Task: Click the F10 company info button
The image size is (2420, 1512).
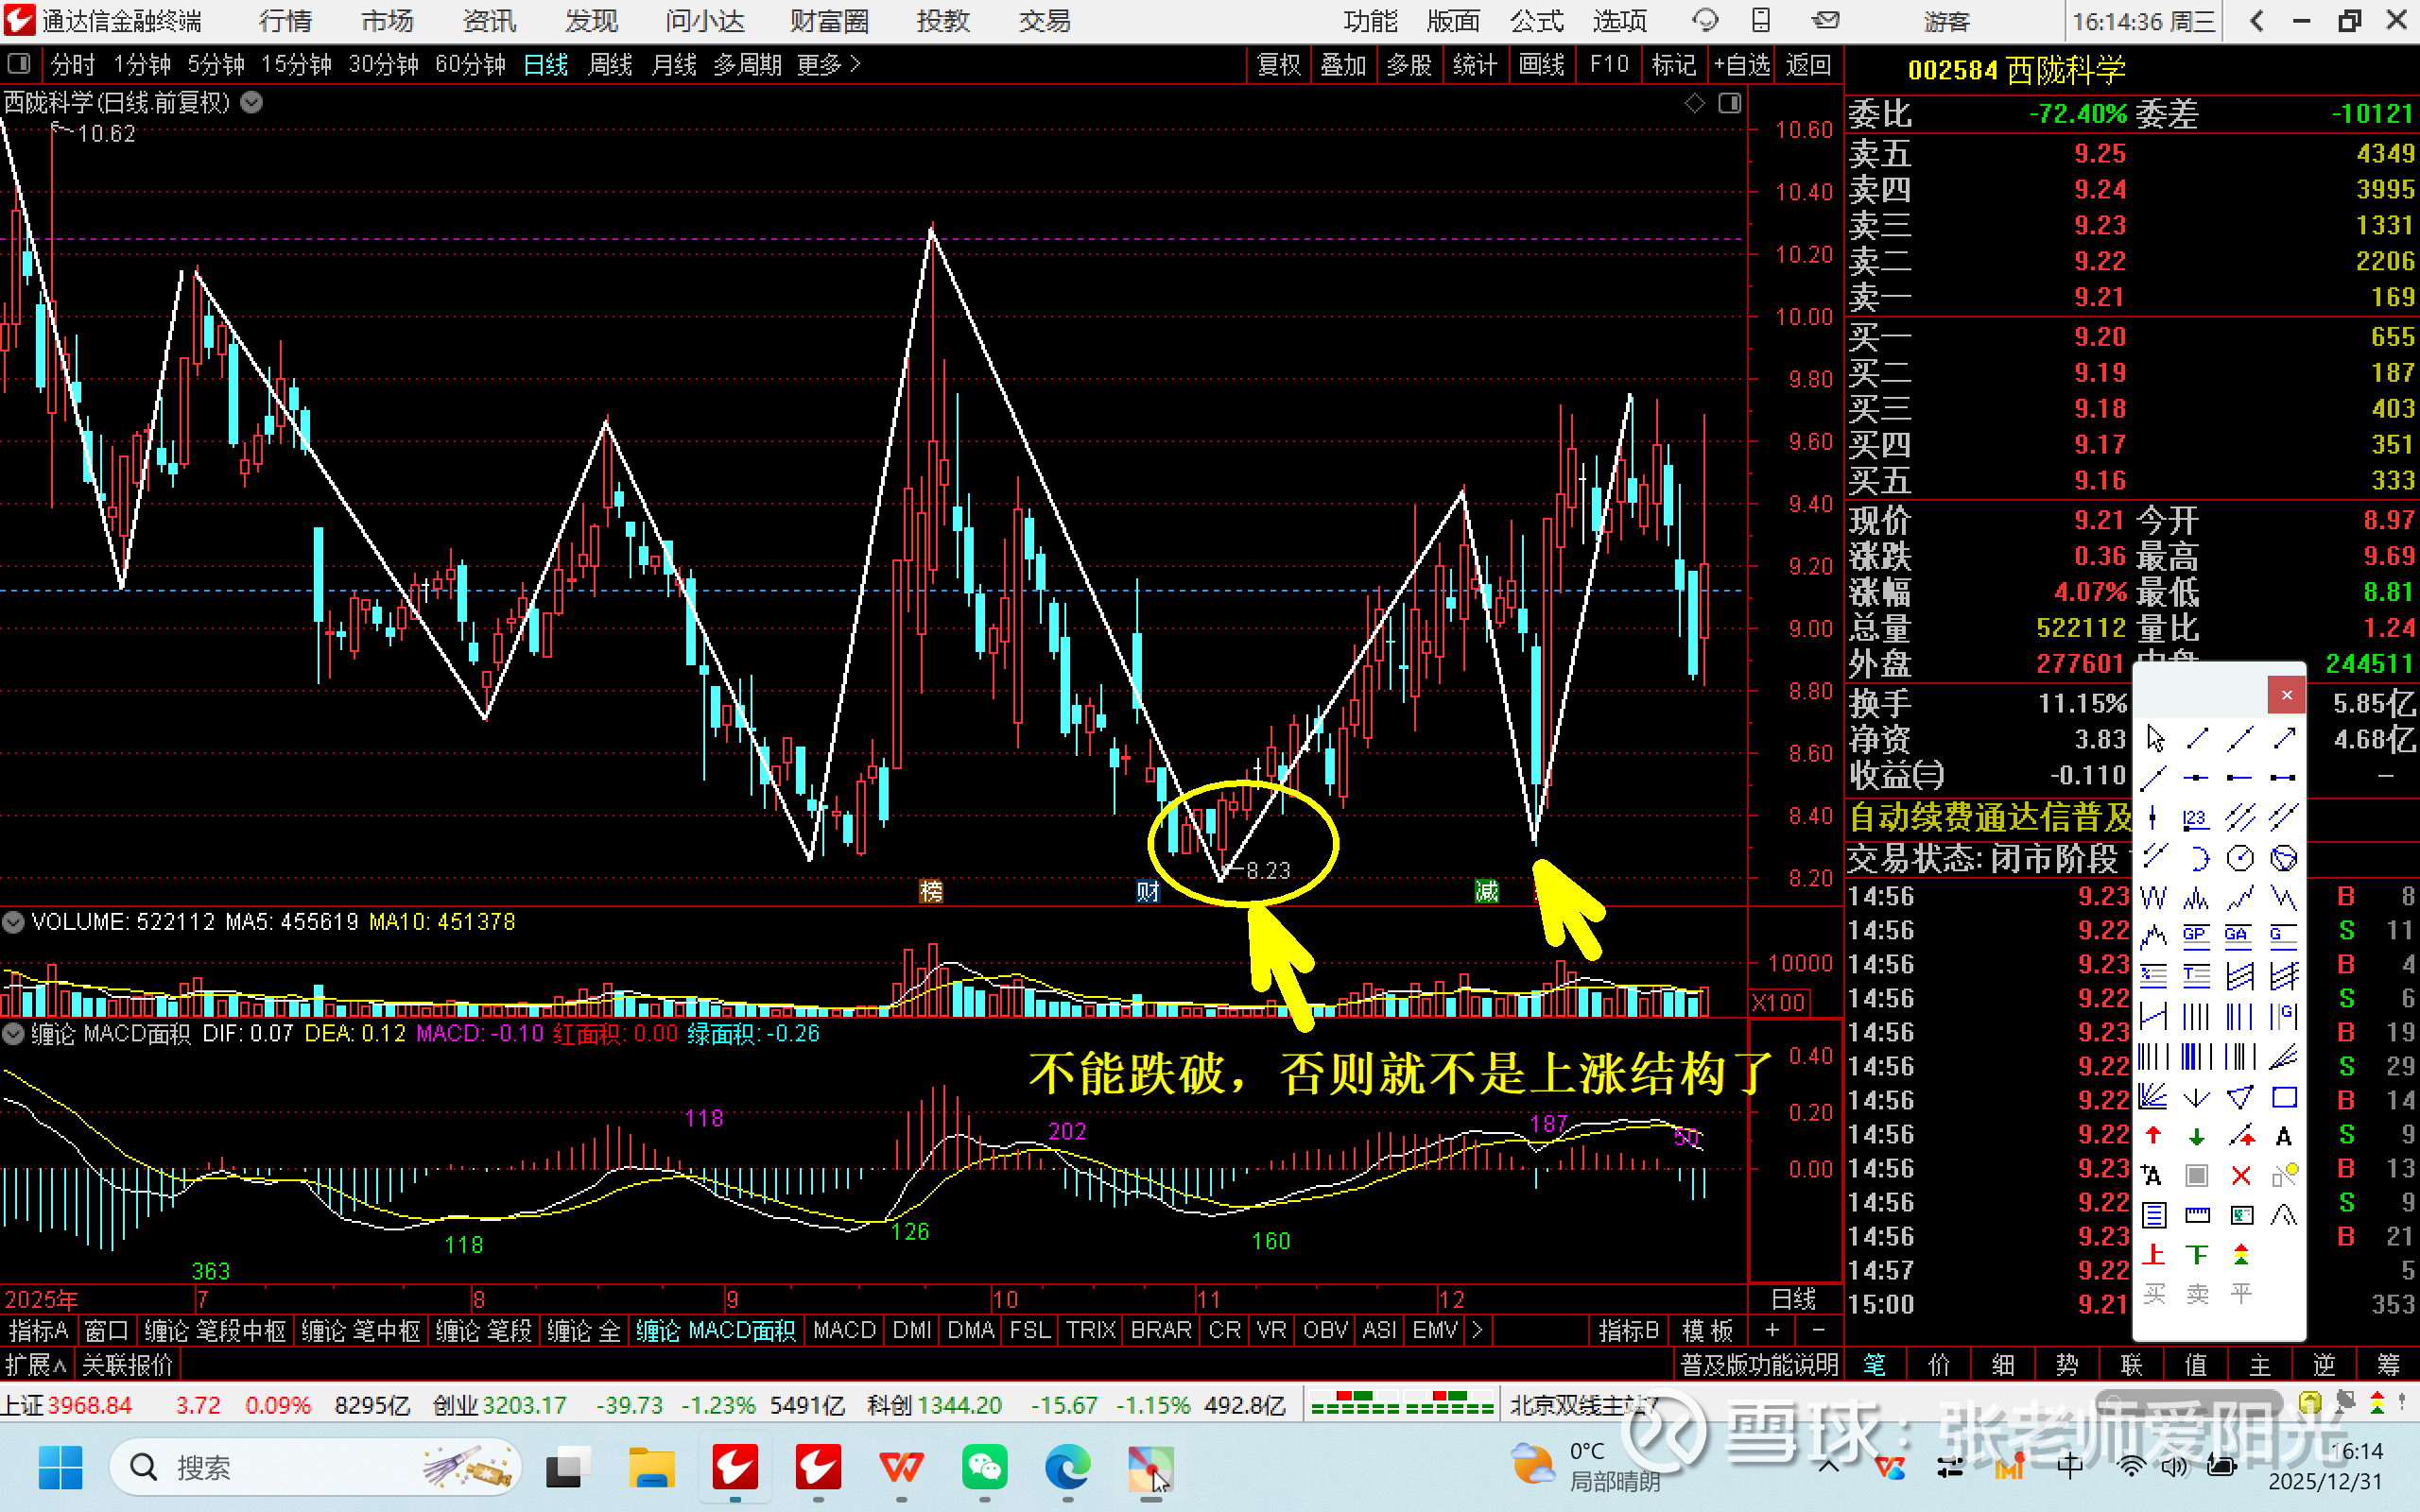Action: pos(1608,65)
